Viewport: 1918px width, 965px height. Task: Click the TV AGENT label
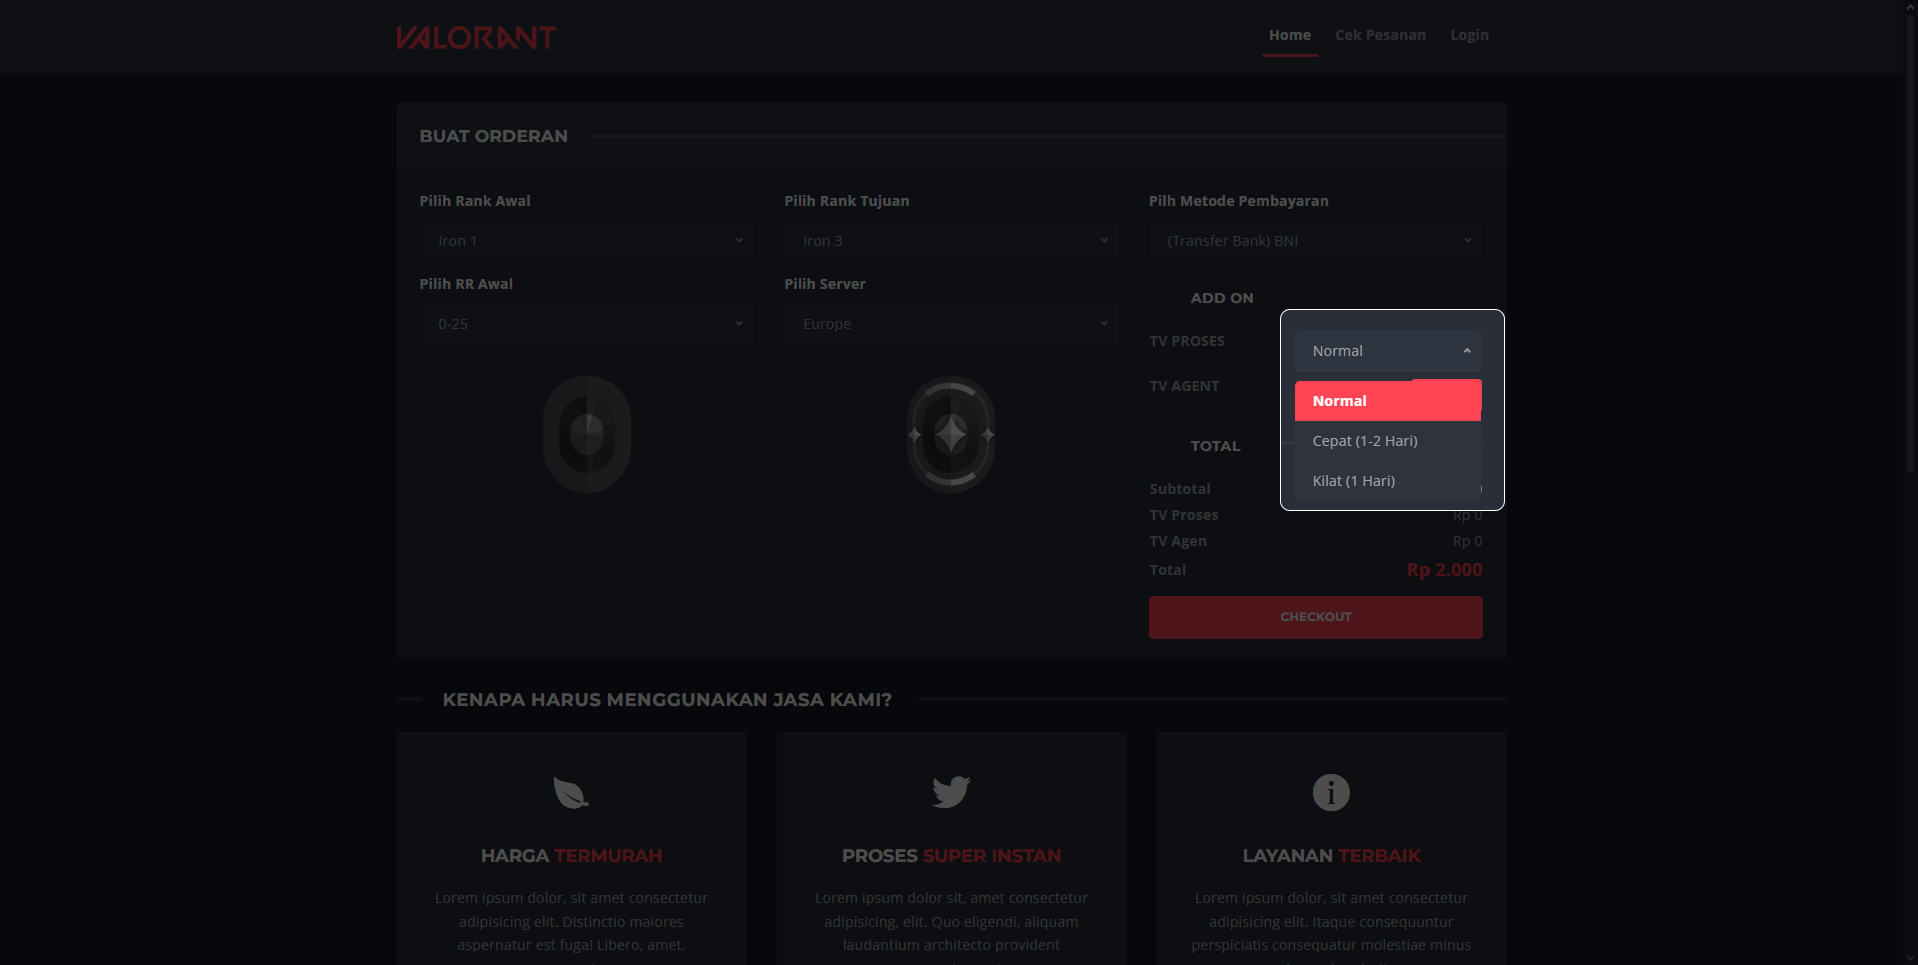pos(1184,386)
